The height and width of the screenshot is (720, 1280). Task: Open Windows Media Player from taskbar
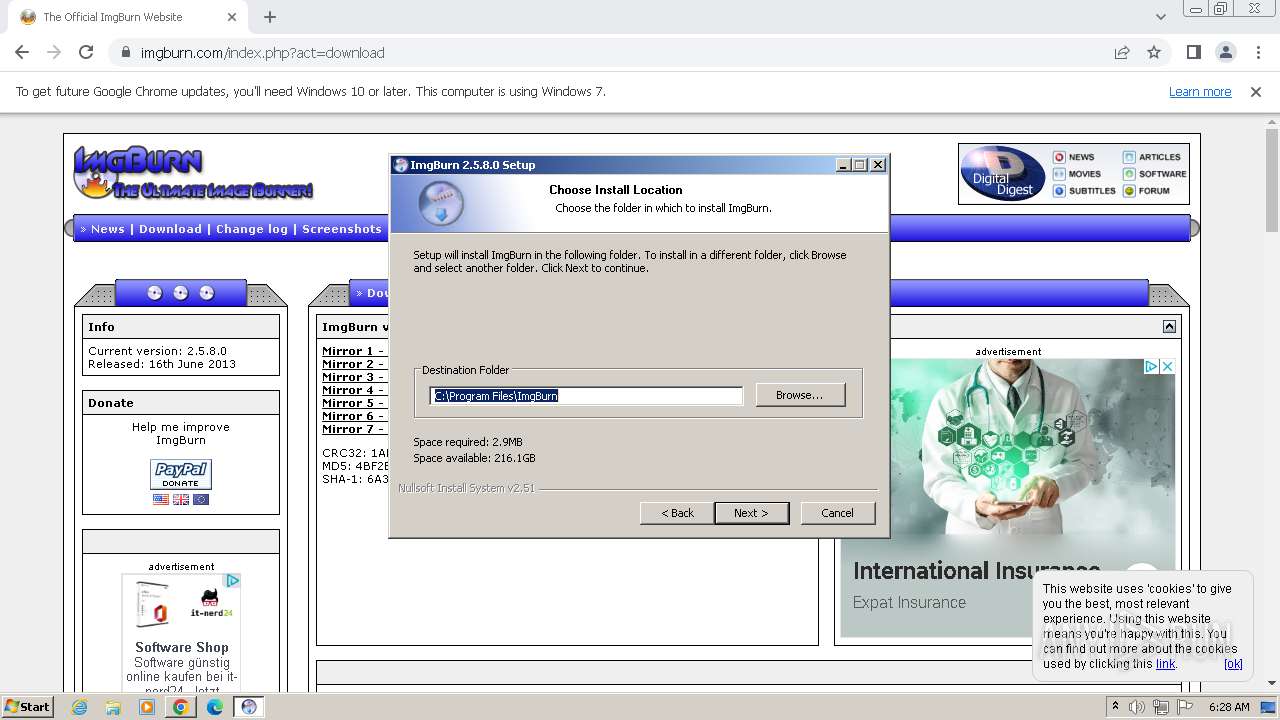[147, 707]
